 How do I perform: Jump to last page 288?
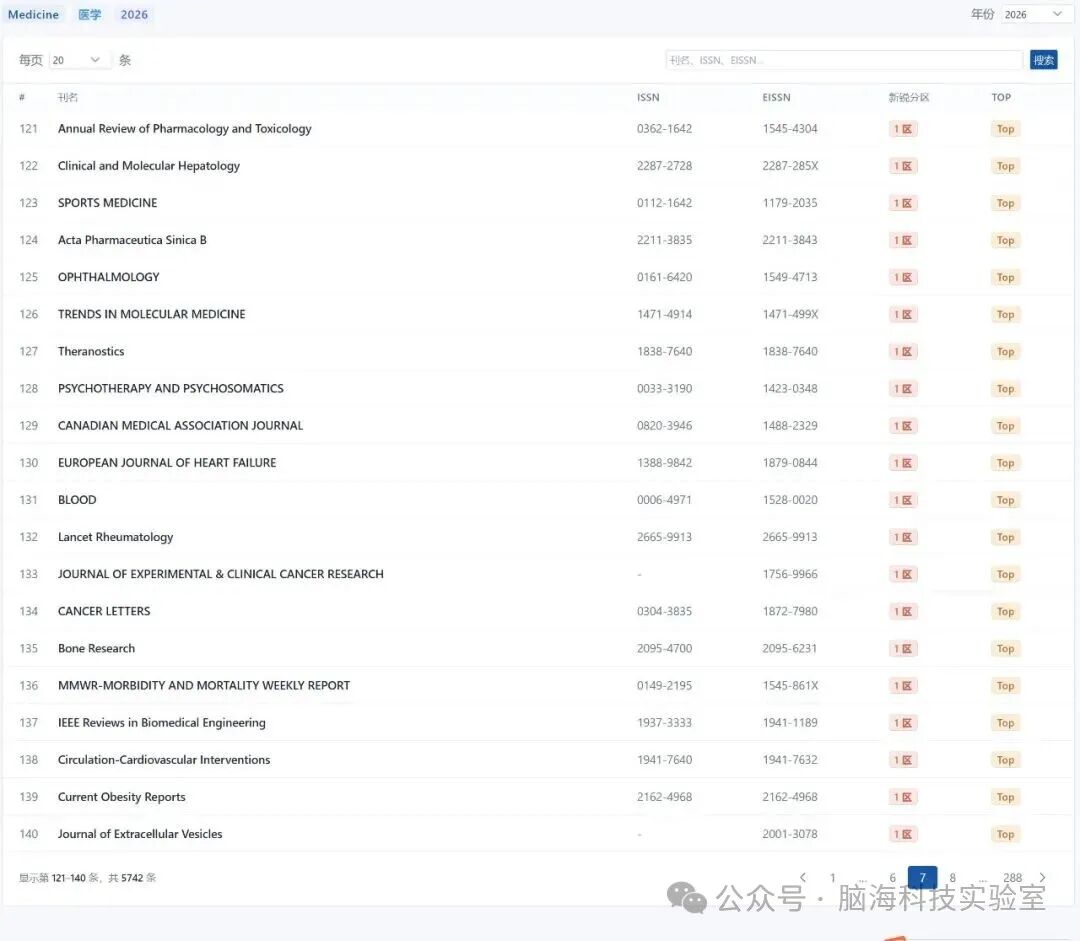[x=1012, y=877]
